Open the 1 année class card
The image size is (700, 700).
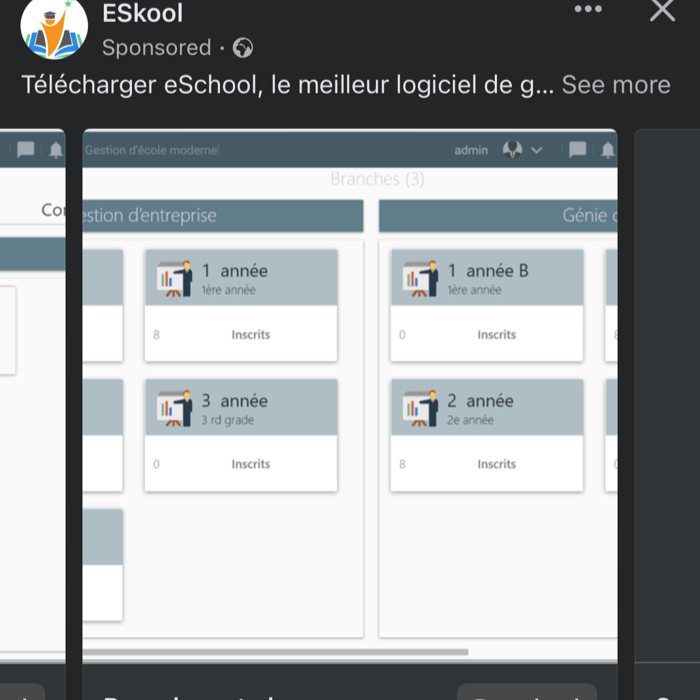(x=241, y=305)
